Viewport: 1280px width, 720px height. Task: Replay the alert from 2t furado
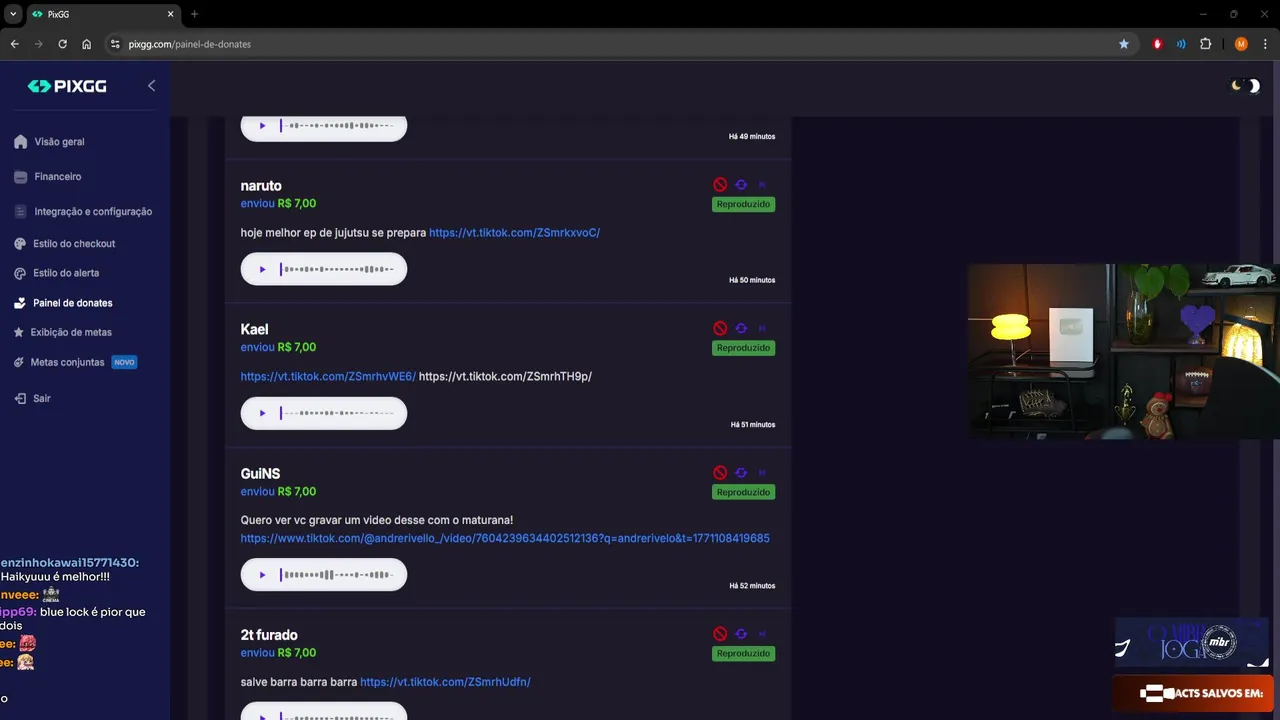click(x=741, y=634)
